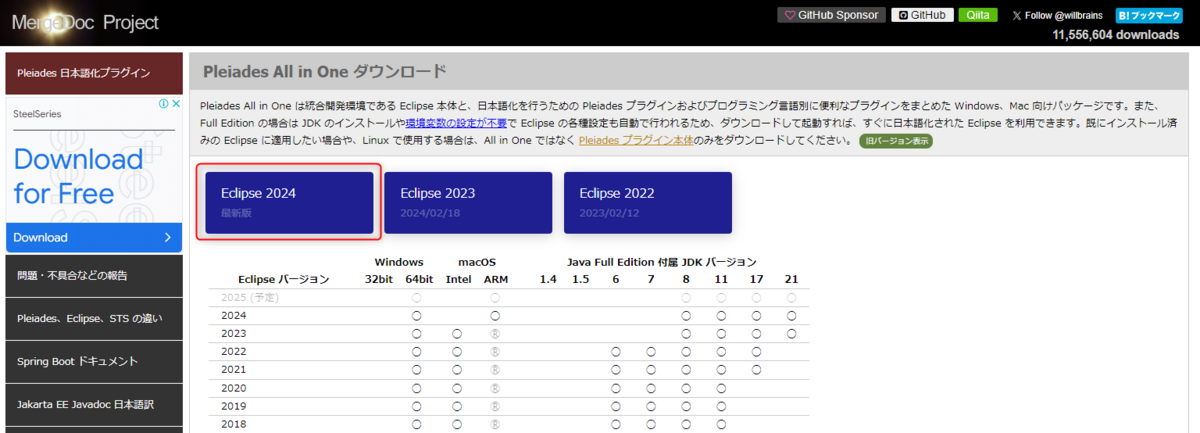This screenshot has height=433, width=1200.
Task: Click the Java Full Edition 付属 JDK バージョン header
Action: 661,261
